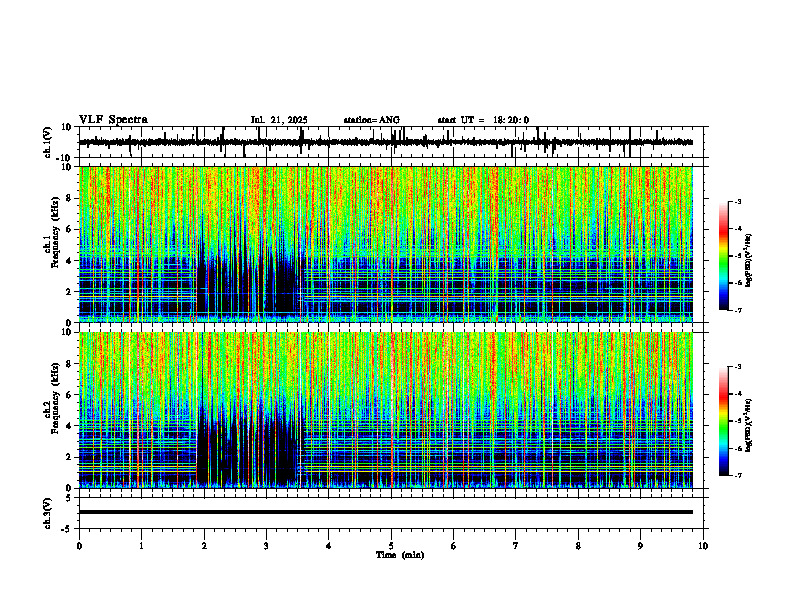Click the "-3" label on ch.2 color bar

(x=738, y=367)
